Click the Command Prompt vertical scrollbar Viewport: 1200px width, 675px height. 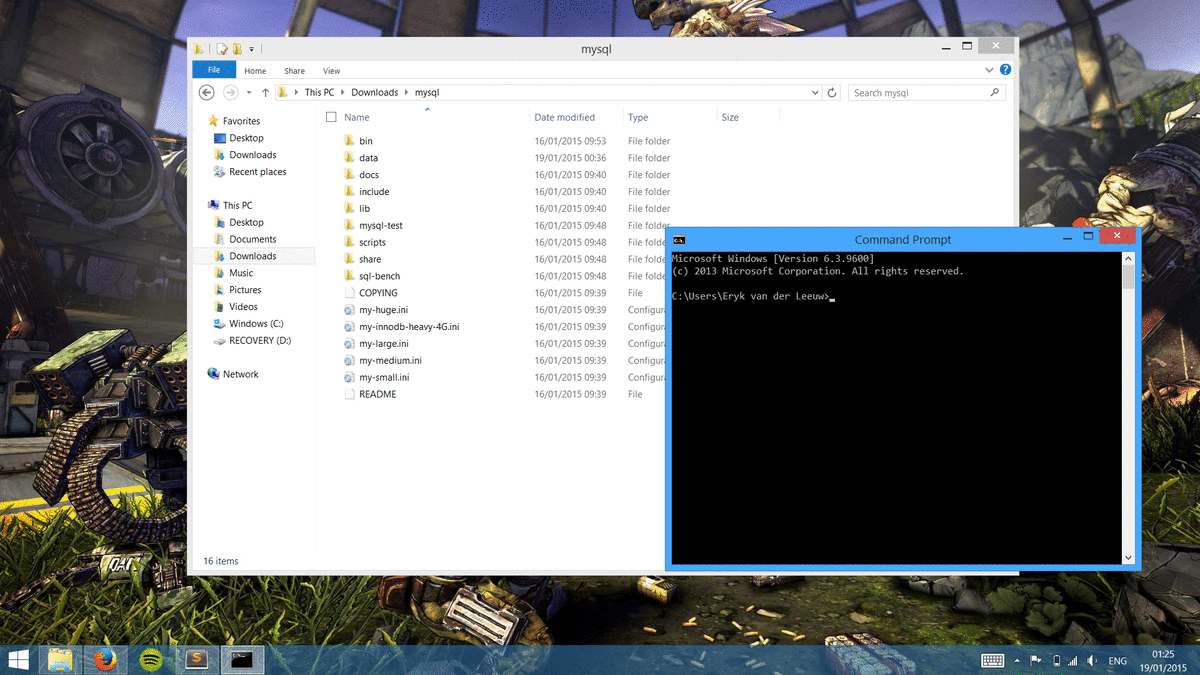[1128, 400]
